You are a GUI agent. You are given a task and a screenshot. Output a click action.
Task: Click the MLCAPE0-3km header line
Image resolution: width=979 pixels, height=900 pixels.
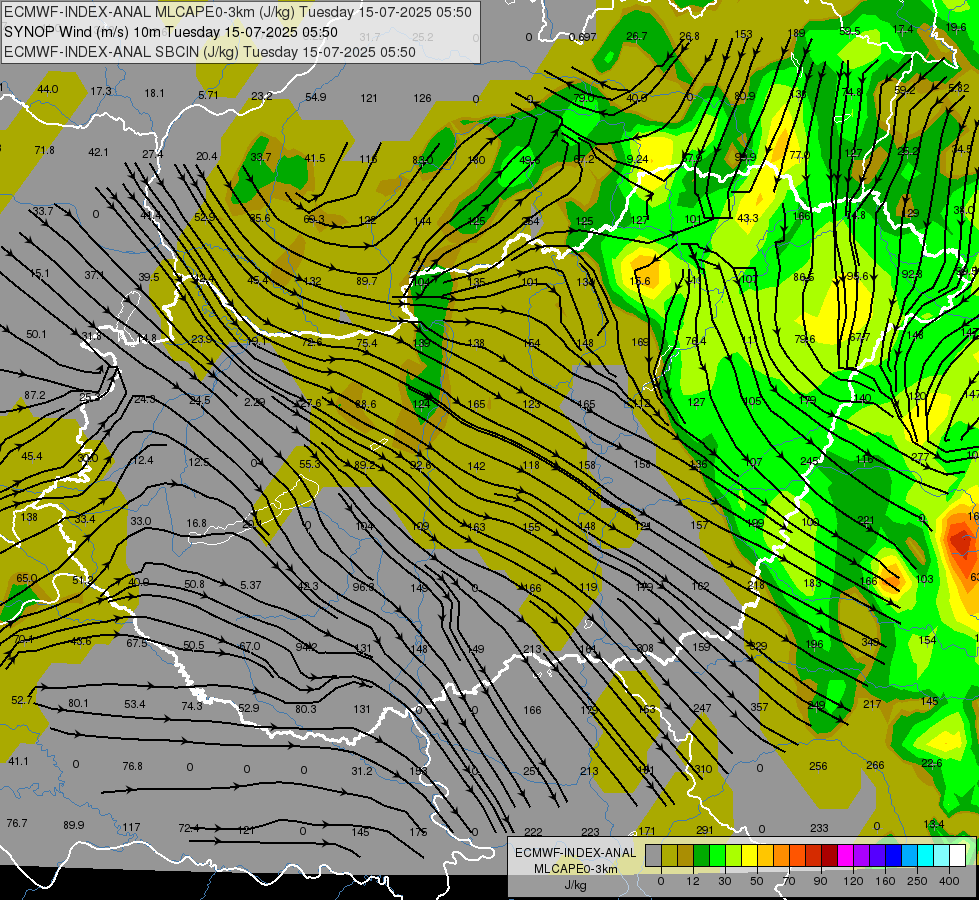click(x=238, y=12)
